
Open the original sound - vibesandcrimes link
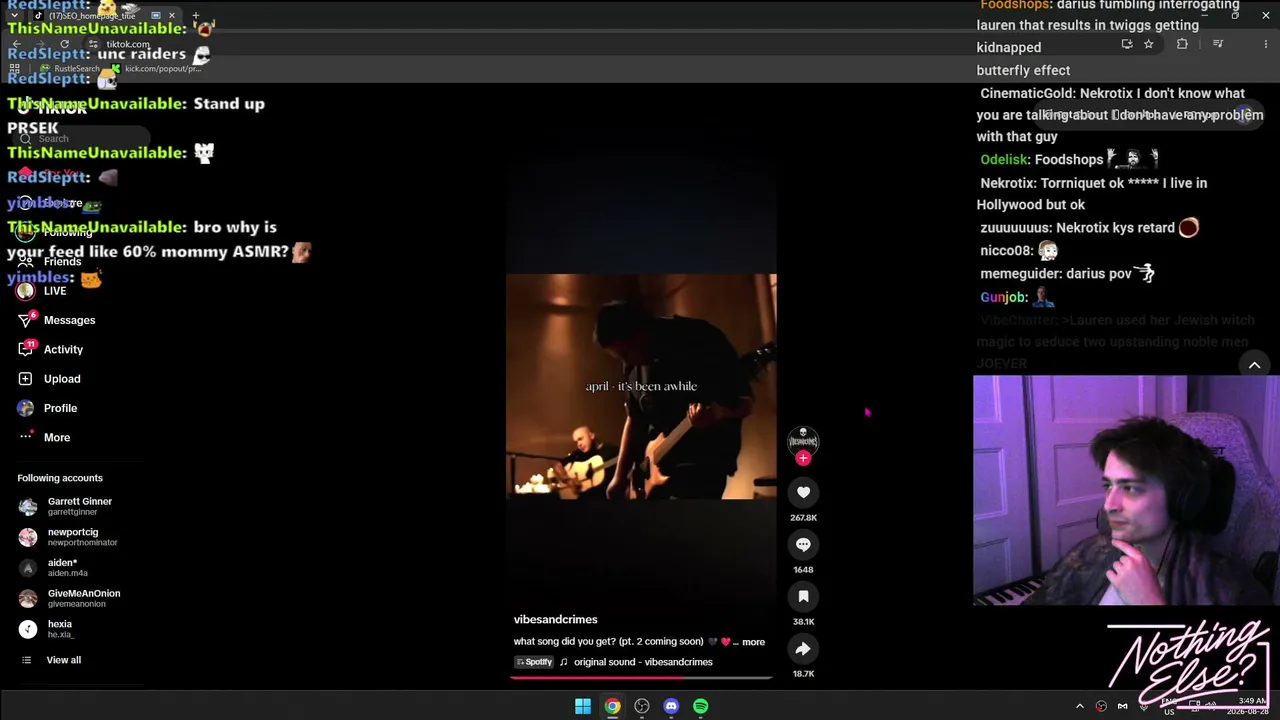click(643, 662)
